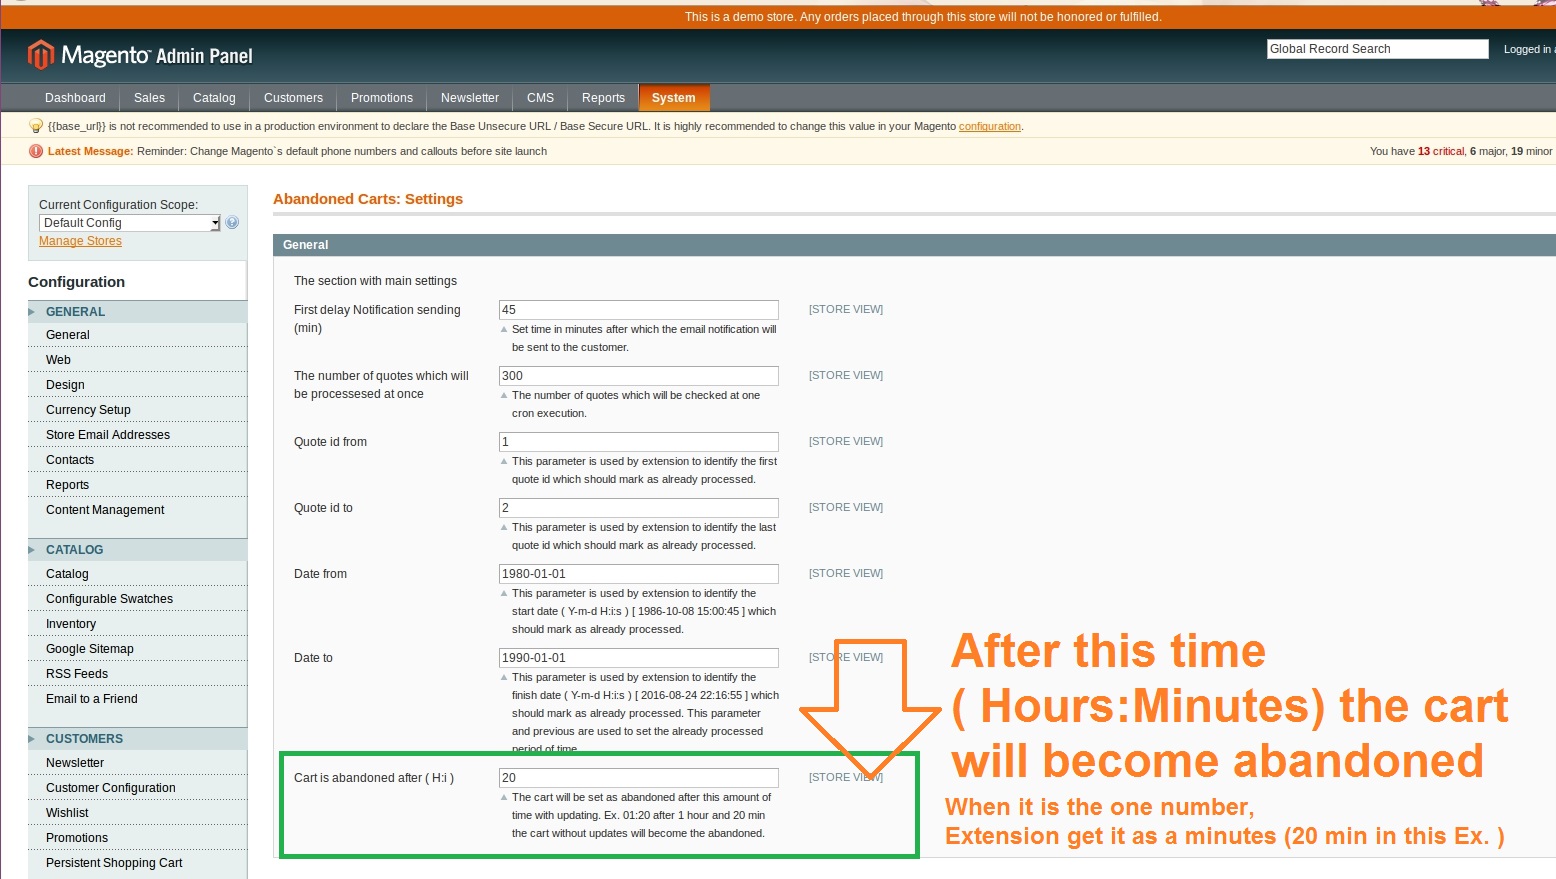Open Catalog in the configuration sidebar
The height and width of the screenshot is (879, 1556).
[x=67, y=574]
